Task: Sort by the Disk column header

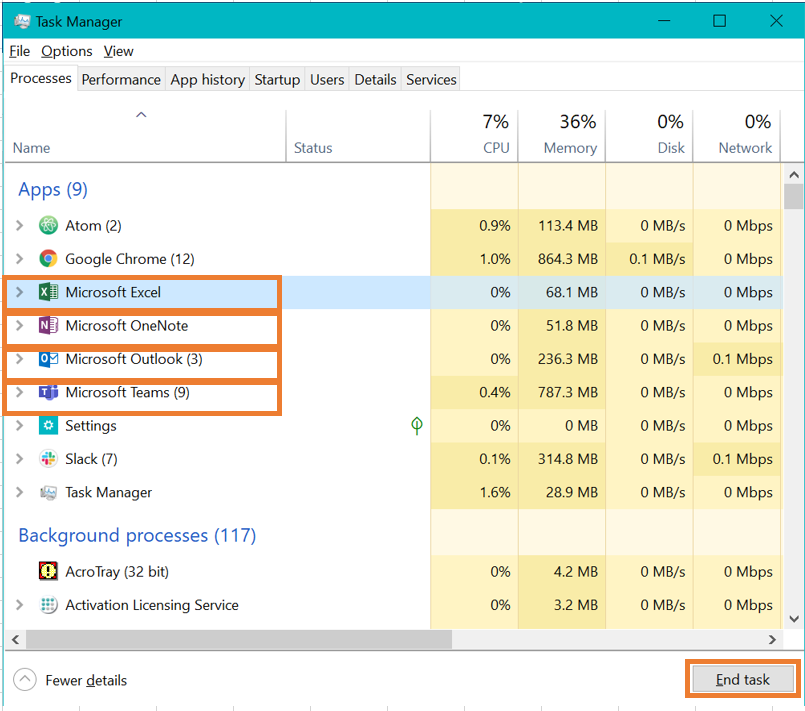Action: [x=649, y=136]
